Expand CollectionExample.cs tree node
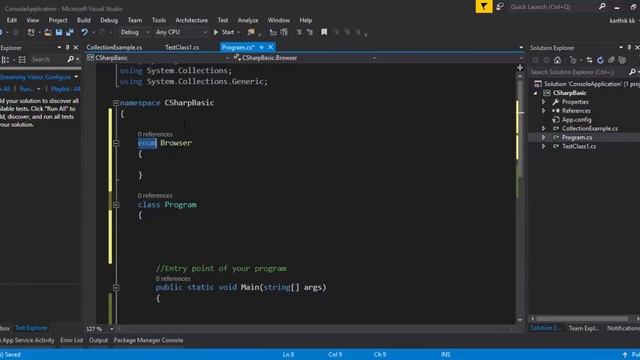 (543, 129)
